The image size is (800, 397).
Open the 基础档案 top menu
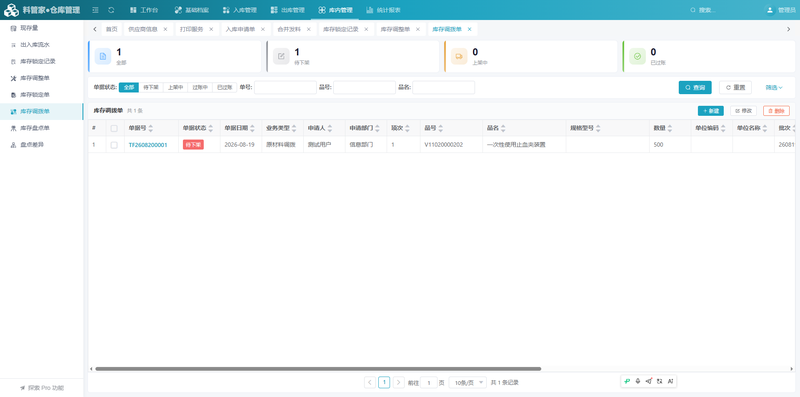point(192,10)
